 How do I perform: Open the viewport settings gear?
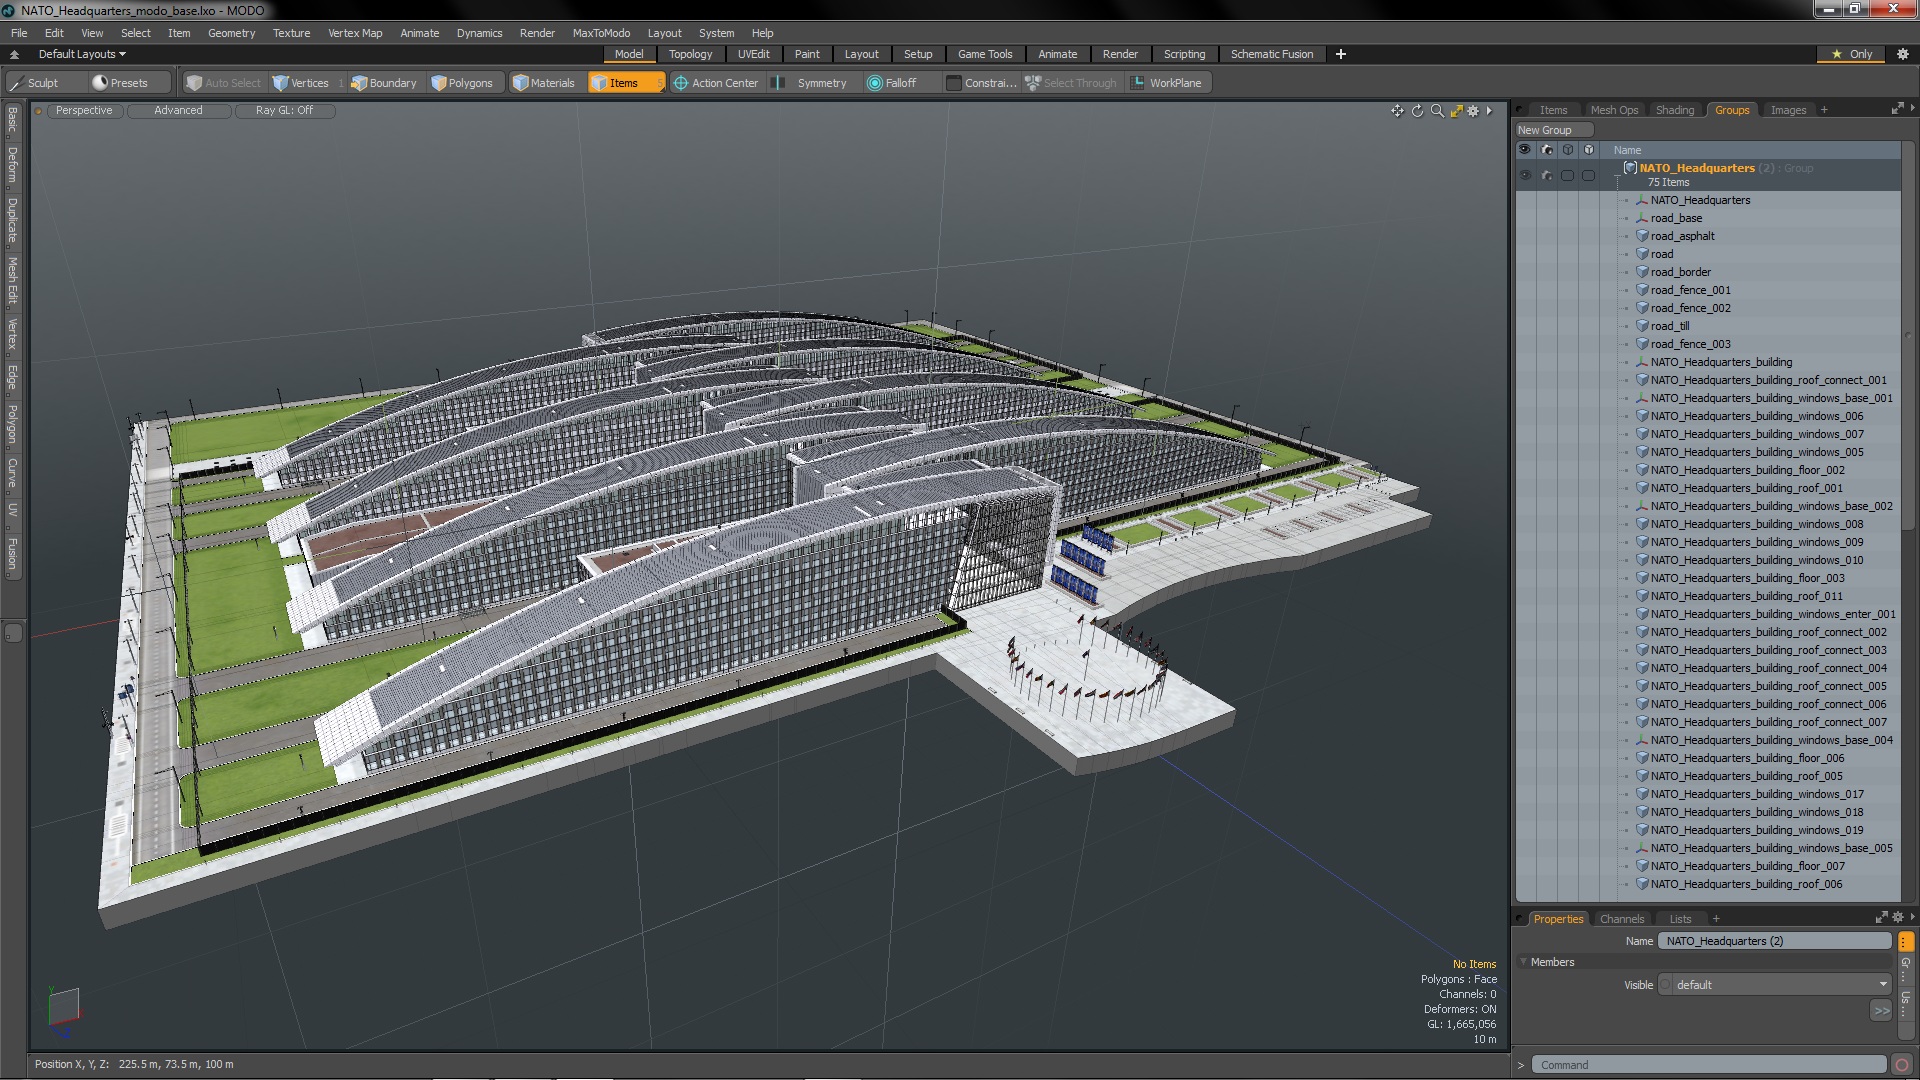click(x=1473, y=111)
